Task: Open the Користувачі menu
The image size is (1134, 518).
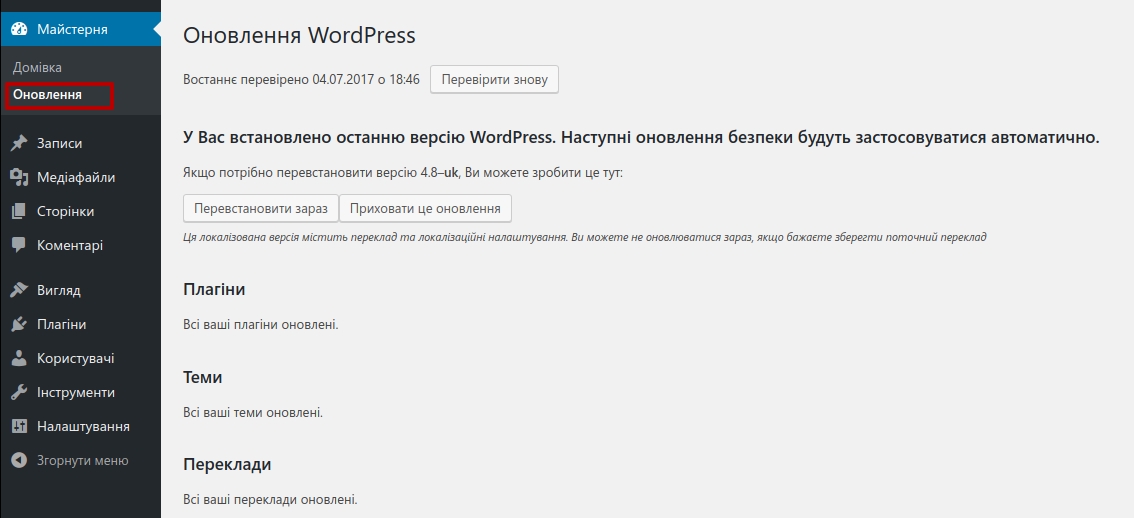Action: point(80,358)
